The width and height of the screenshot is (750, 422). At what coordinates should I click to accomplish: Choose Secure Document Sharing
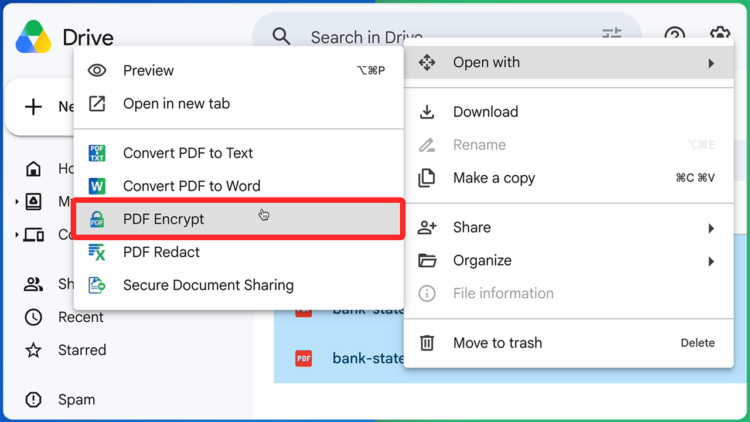pyautogui.click(x=238, y=285)
